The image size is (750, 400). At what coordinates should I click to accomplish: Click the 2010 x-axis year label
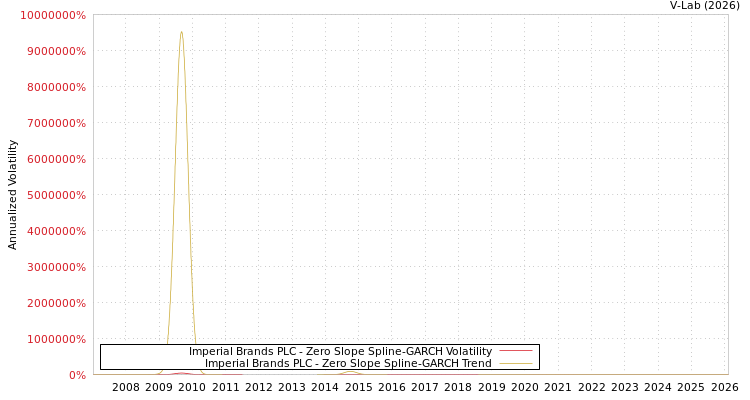point(192,388)
